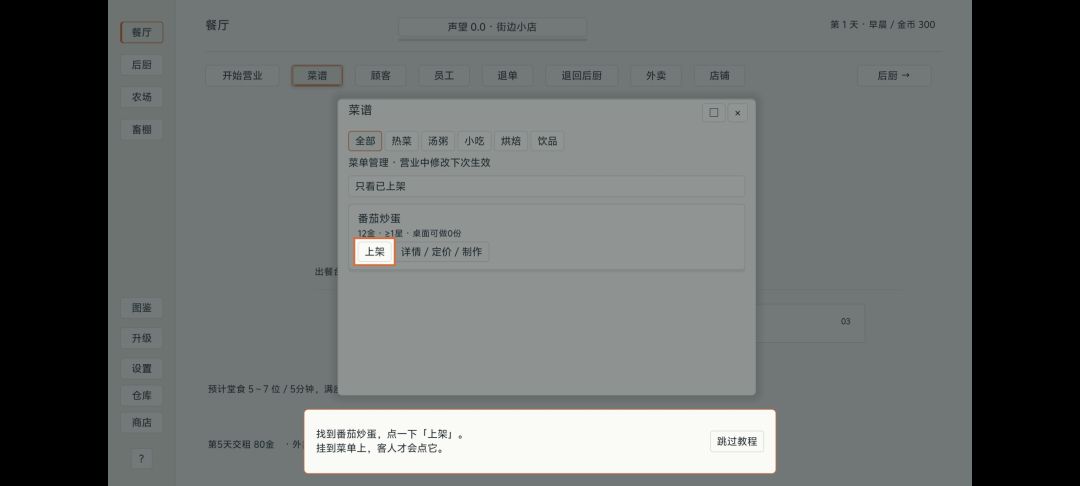
Task: Open 详情 / 定价 / 制作 for 番茄炒蛋
Action: click(x=442, y=252)
